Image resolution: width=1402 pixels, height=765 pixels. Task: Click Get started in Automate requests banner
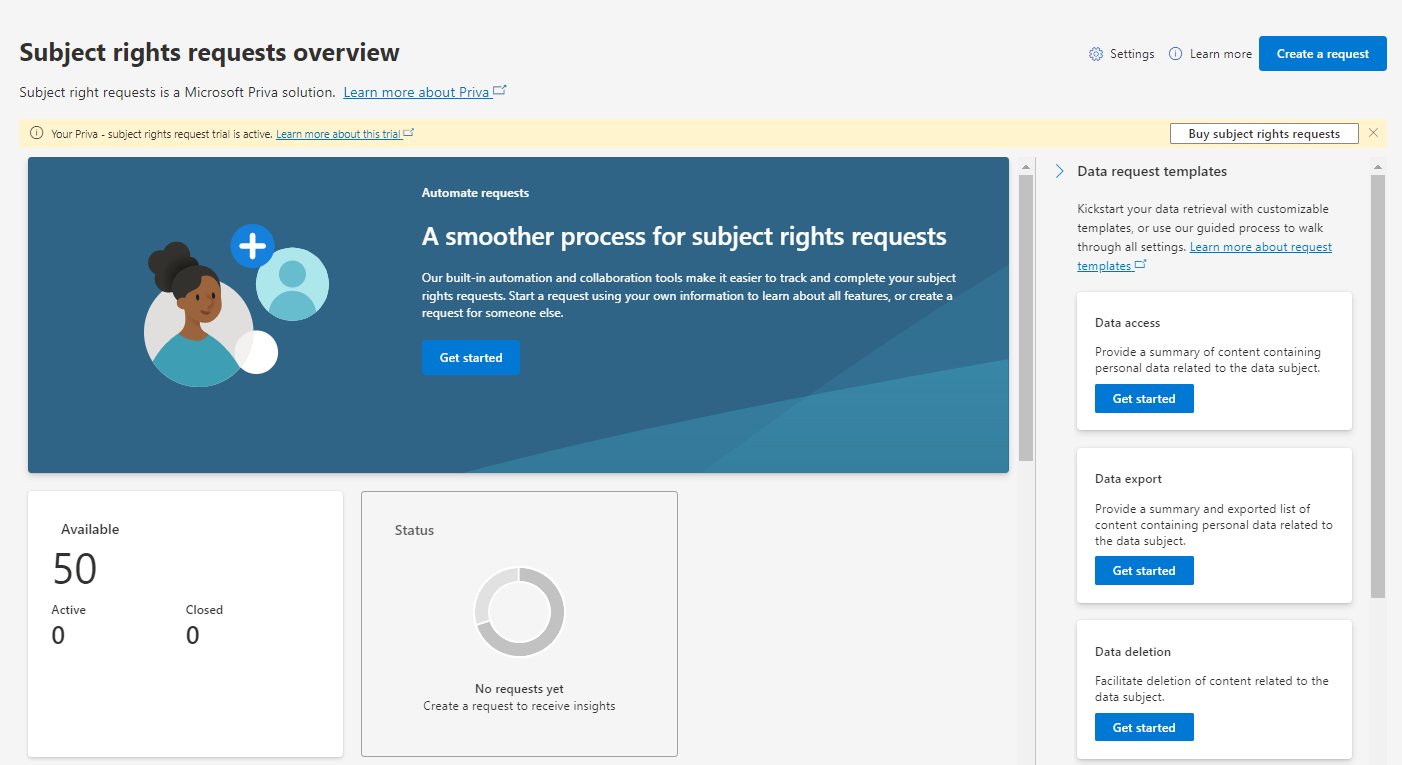pyautogui.click(x=470, y=358)
